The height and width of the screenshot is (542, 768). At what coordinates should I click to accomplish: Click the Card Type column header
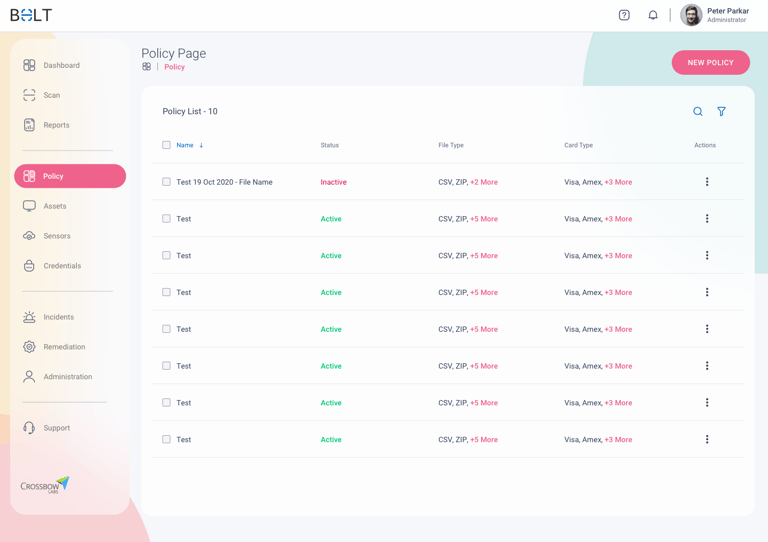578,145
